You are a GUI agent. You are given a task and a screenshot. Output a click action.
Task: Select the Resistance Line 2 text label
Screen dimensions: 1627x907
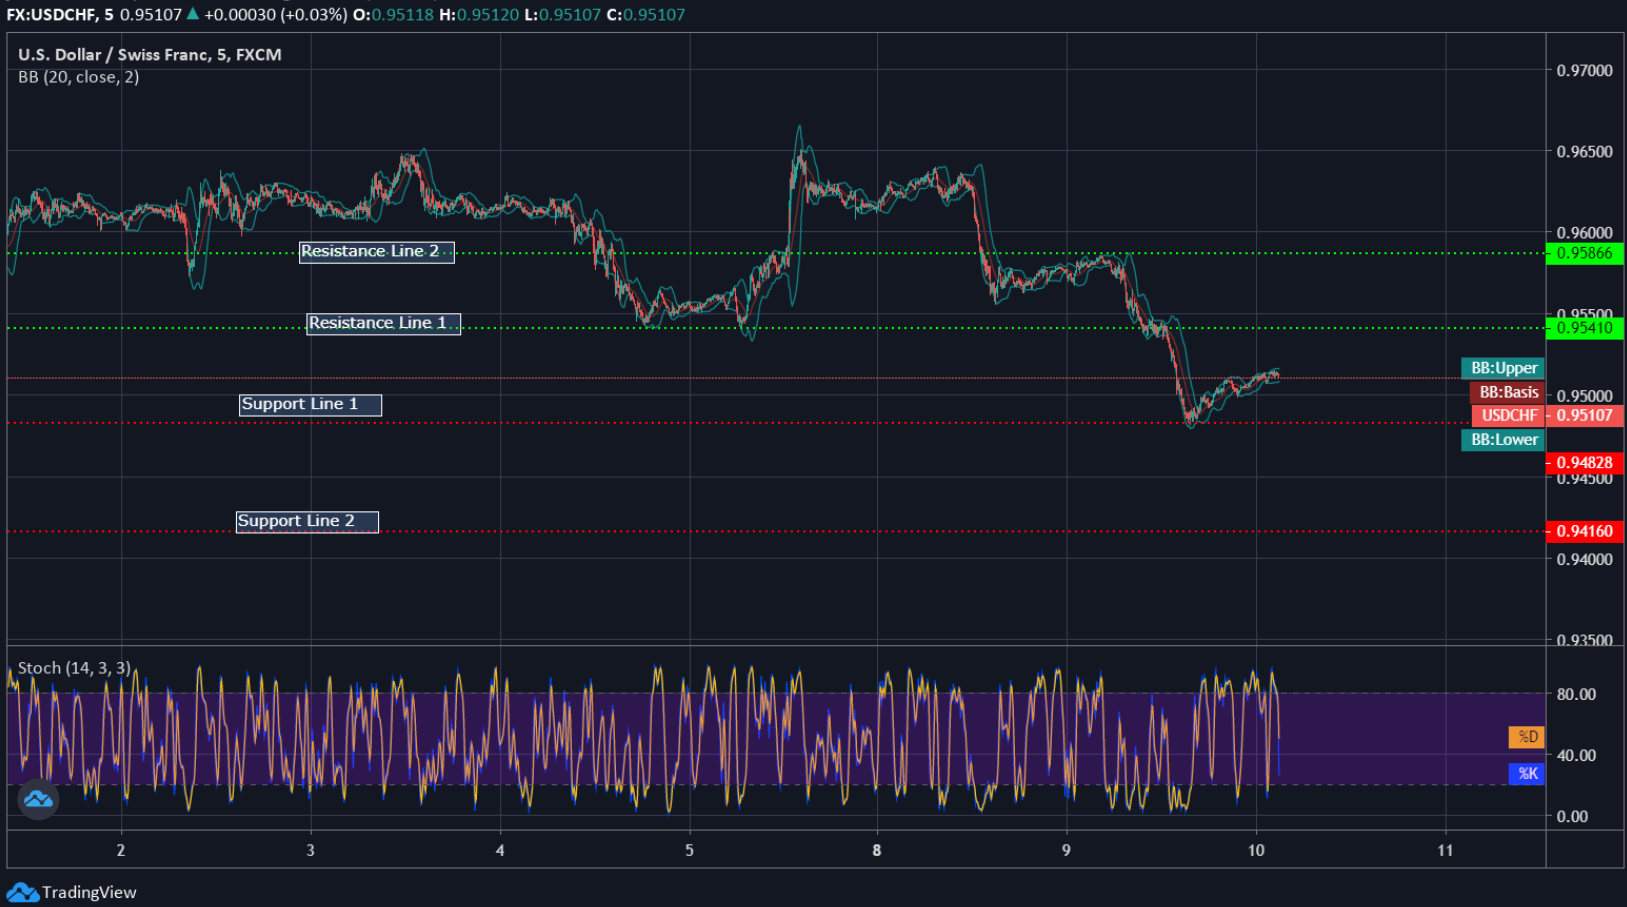(376, 252)
